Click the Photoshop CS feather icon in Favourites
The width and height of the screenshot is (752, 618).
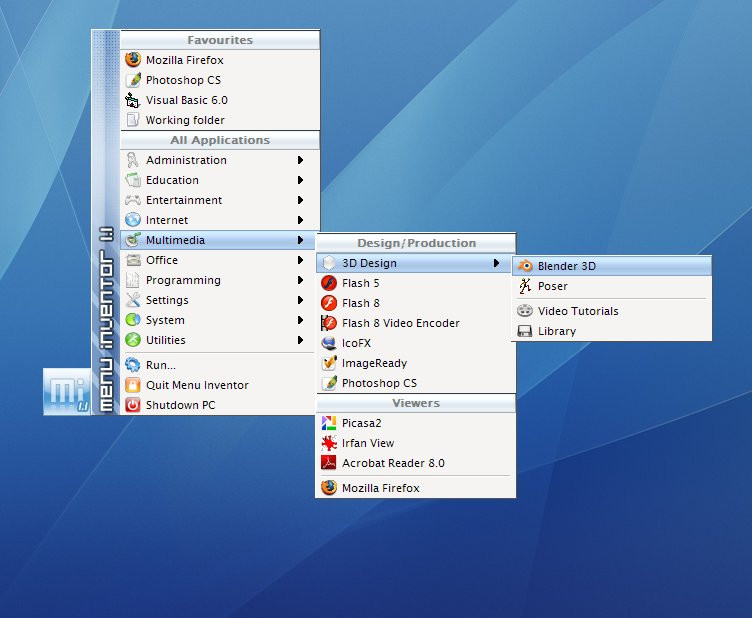tap(133, 80)
